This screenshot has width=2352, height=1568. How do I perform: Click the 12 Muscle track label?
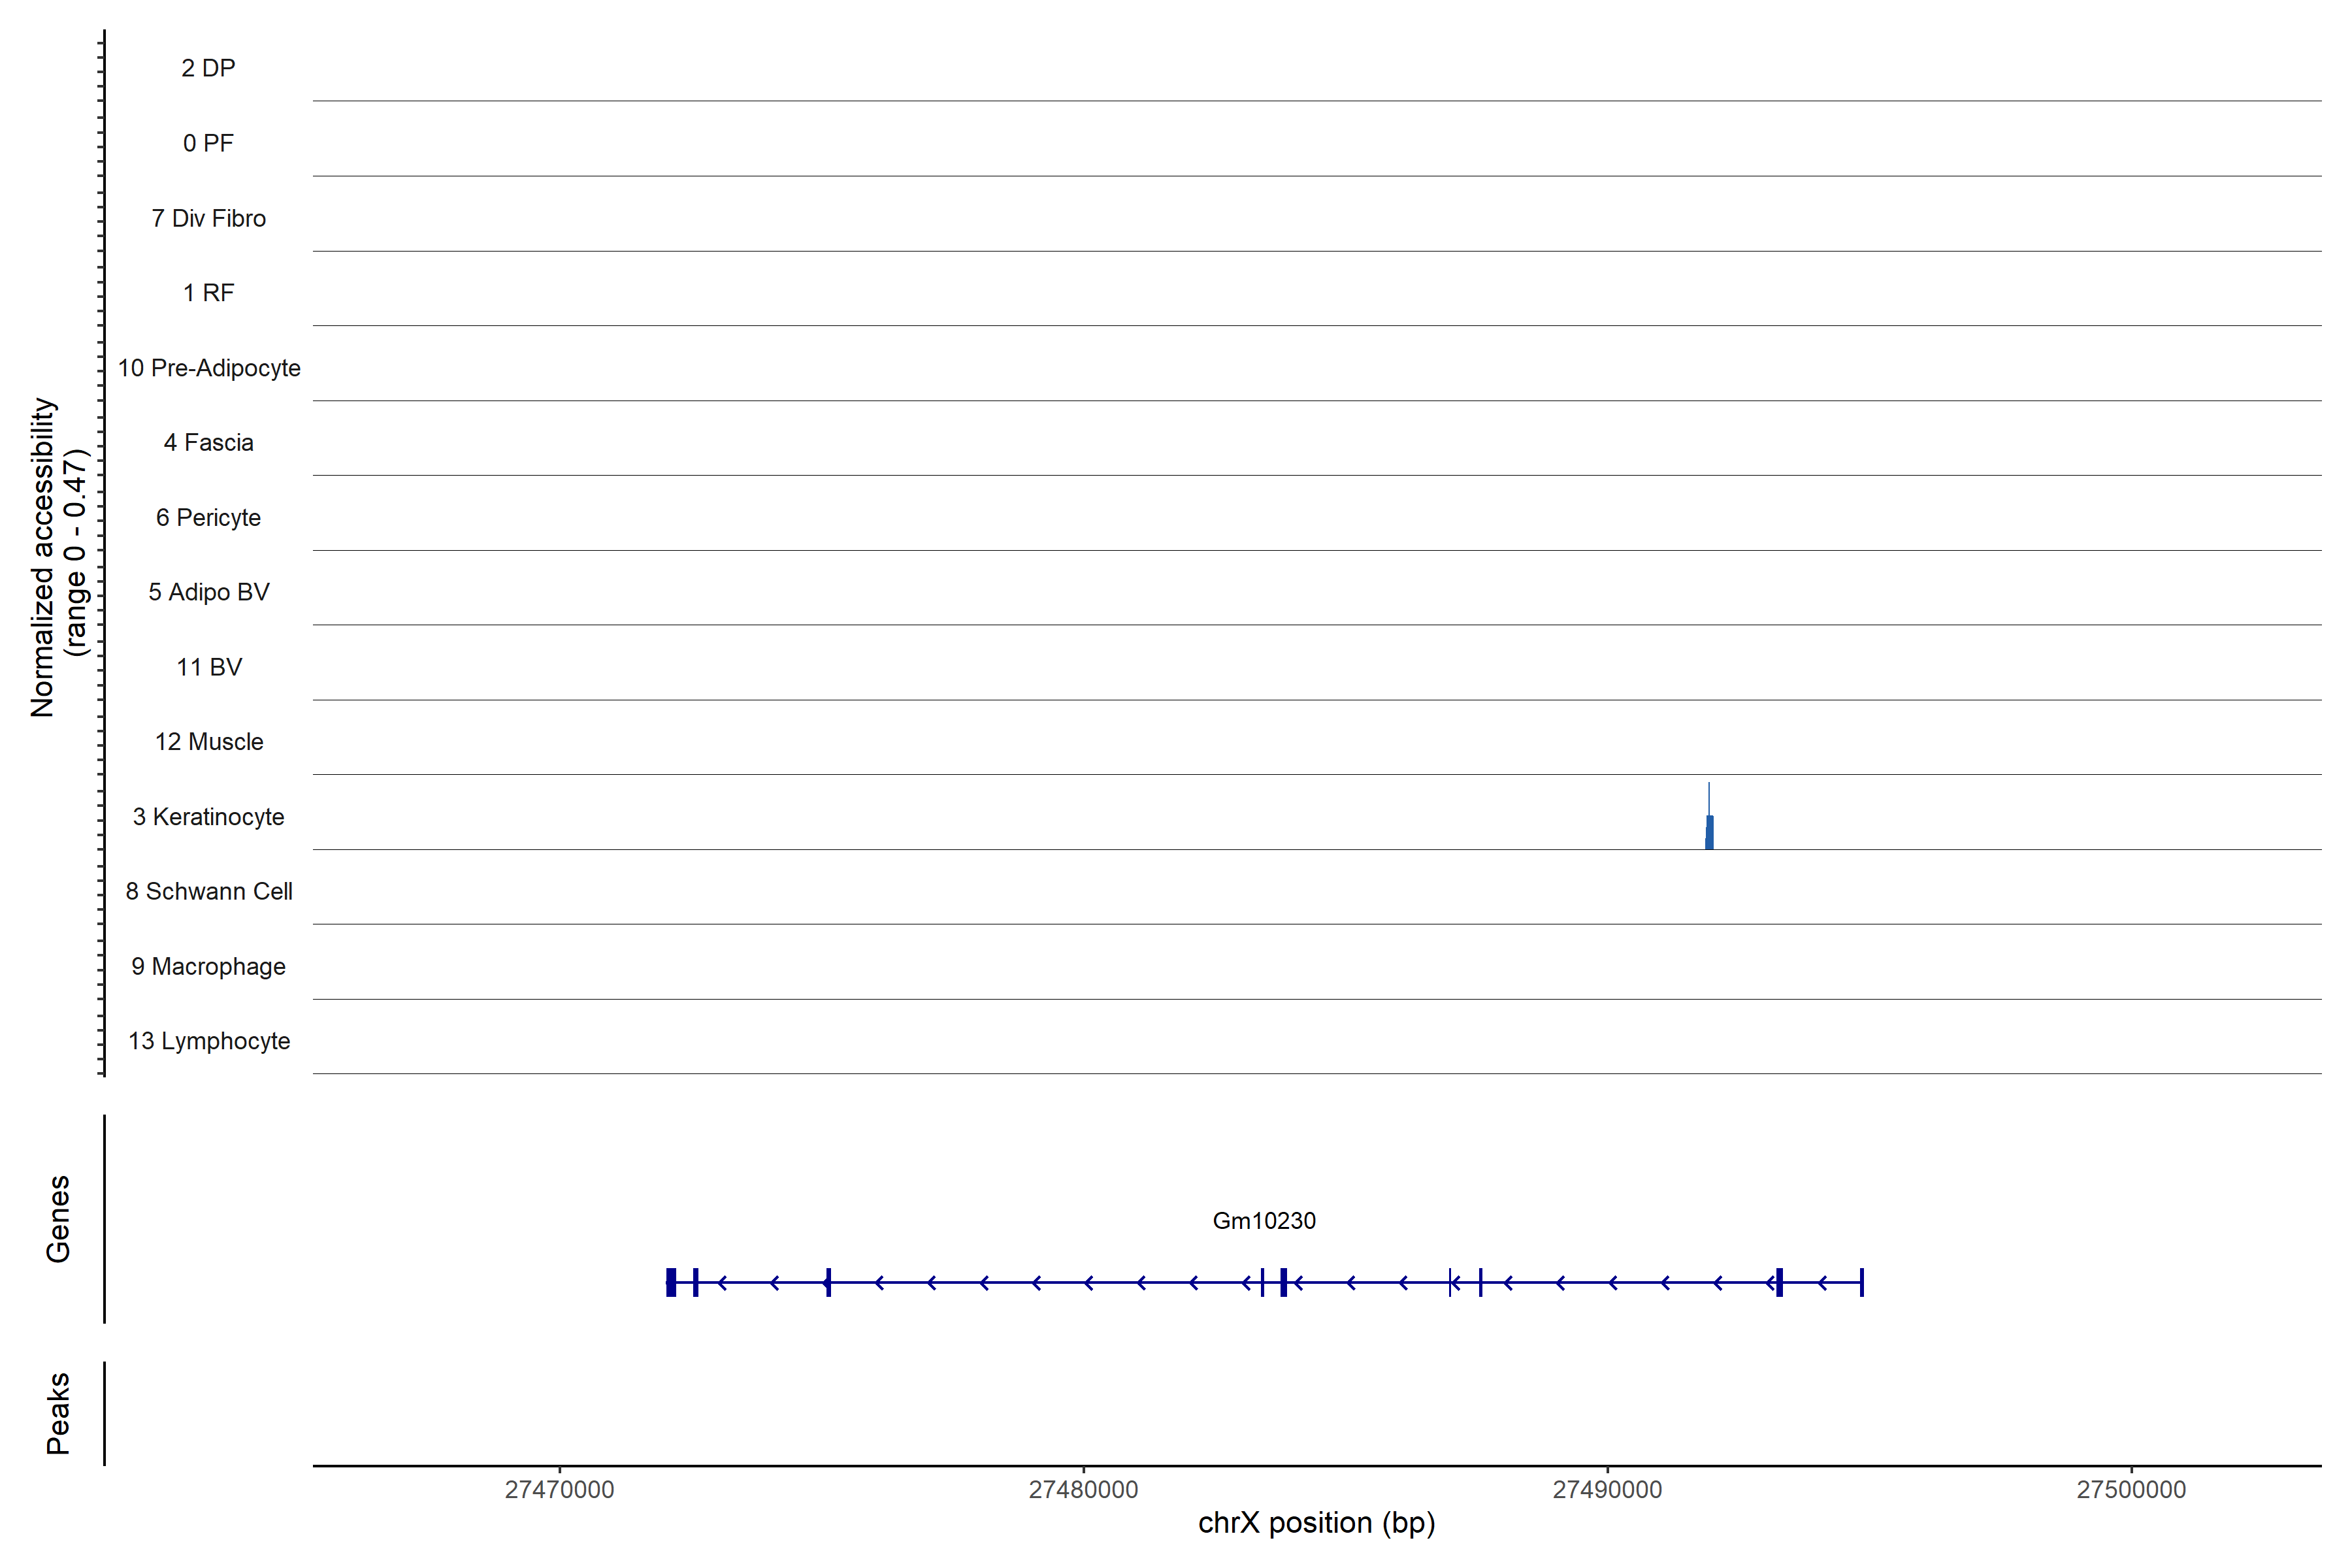[x=208, y=742]
